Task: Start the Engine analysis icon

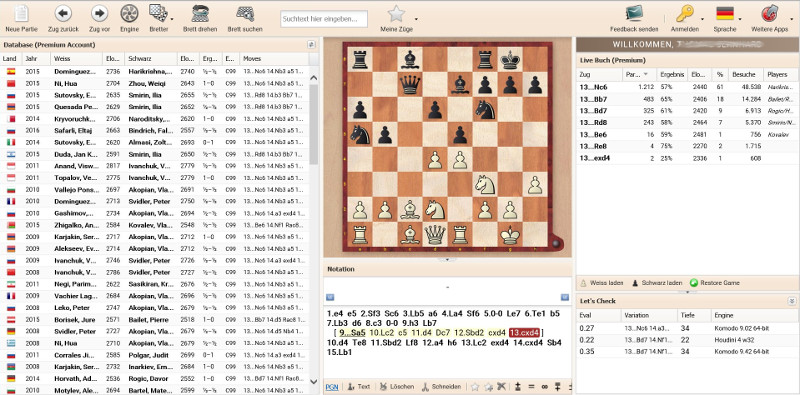Action: tap(130, 13)
